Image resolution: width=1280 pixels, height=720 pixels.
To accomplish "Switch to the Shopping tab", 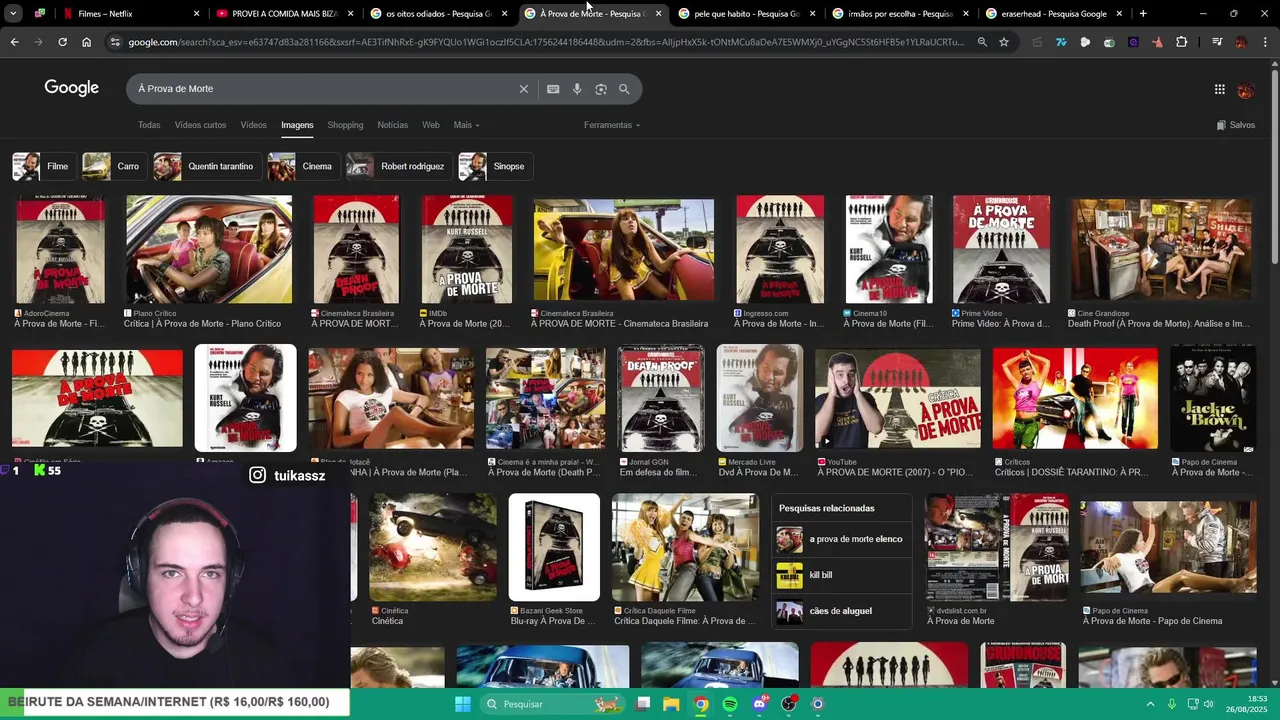I will (345, 125).
